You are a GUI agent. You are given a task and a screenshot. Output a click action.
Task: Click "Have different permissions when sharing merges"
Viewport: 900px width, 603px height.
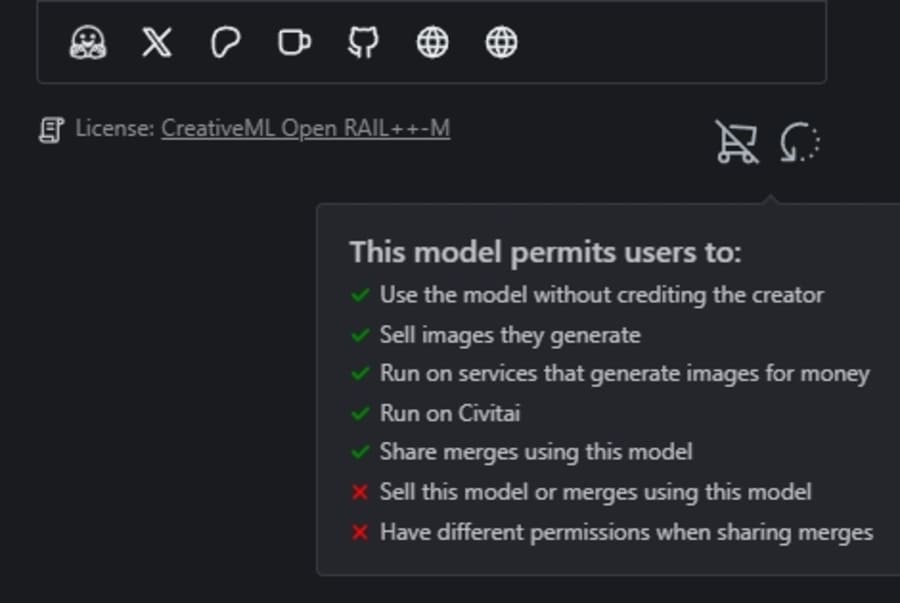point(626,532)
